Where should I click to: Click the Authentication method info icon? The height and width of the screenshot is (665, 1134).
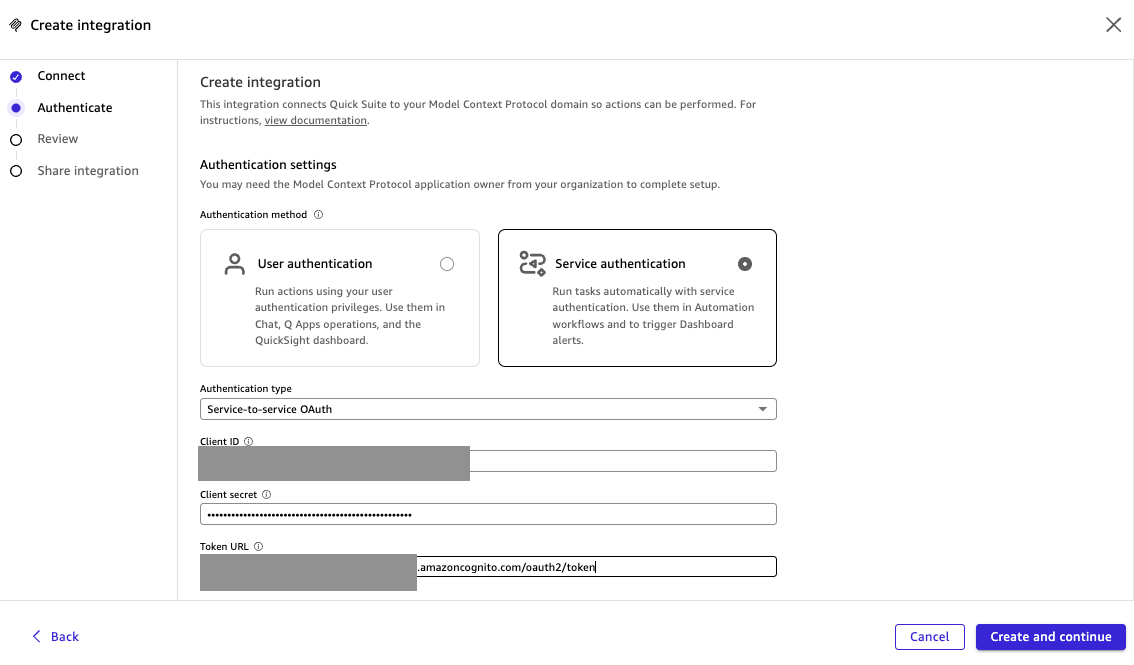[318, 215]
